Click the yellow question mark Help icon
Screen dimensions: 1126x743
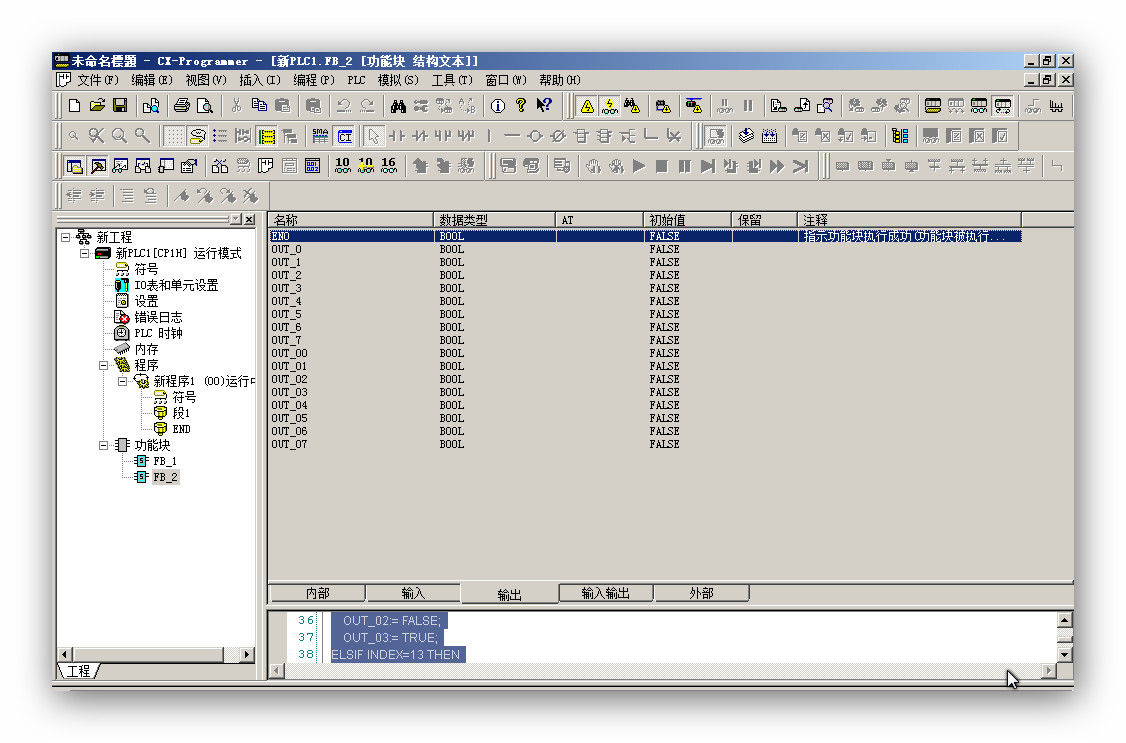click(520, 105)
